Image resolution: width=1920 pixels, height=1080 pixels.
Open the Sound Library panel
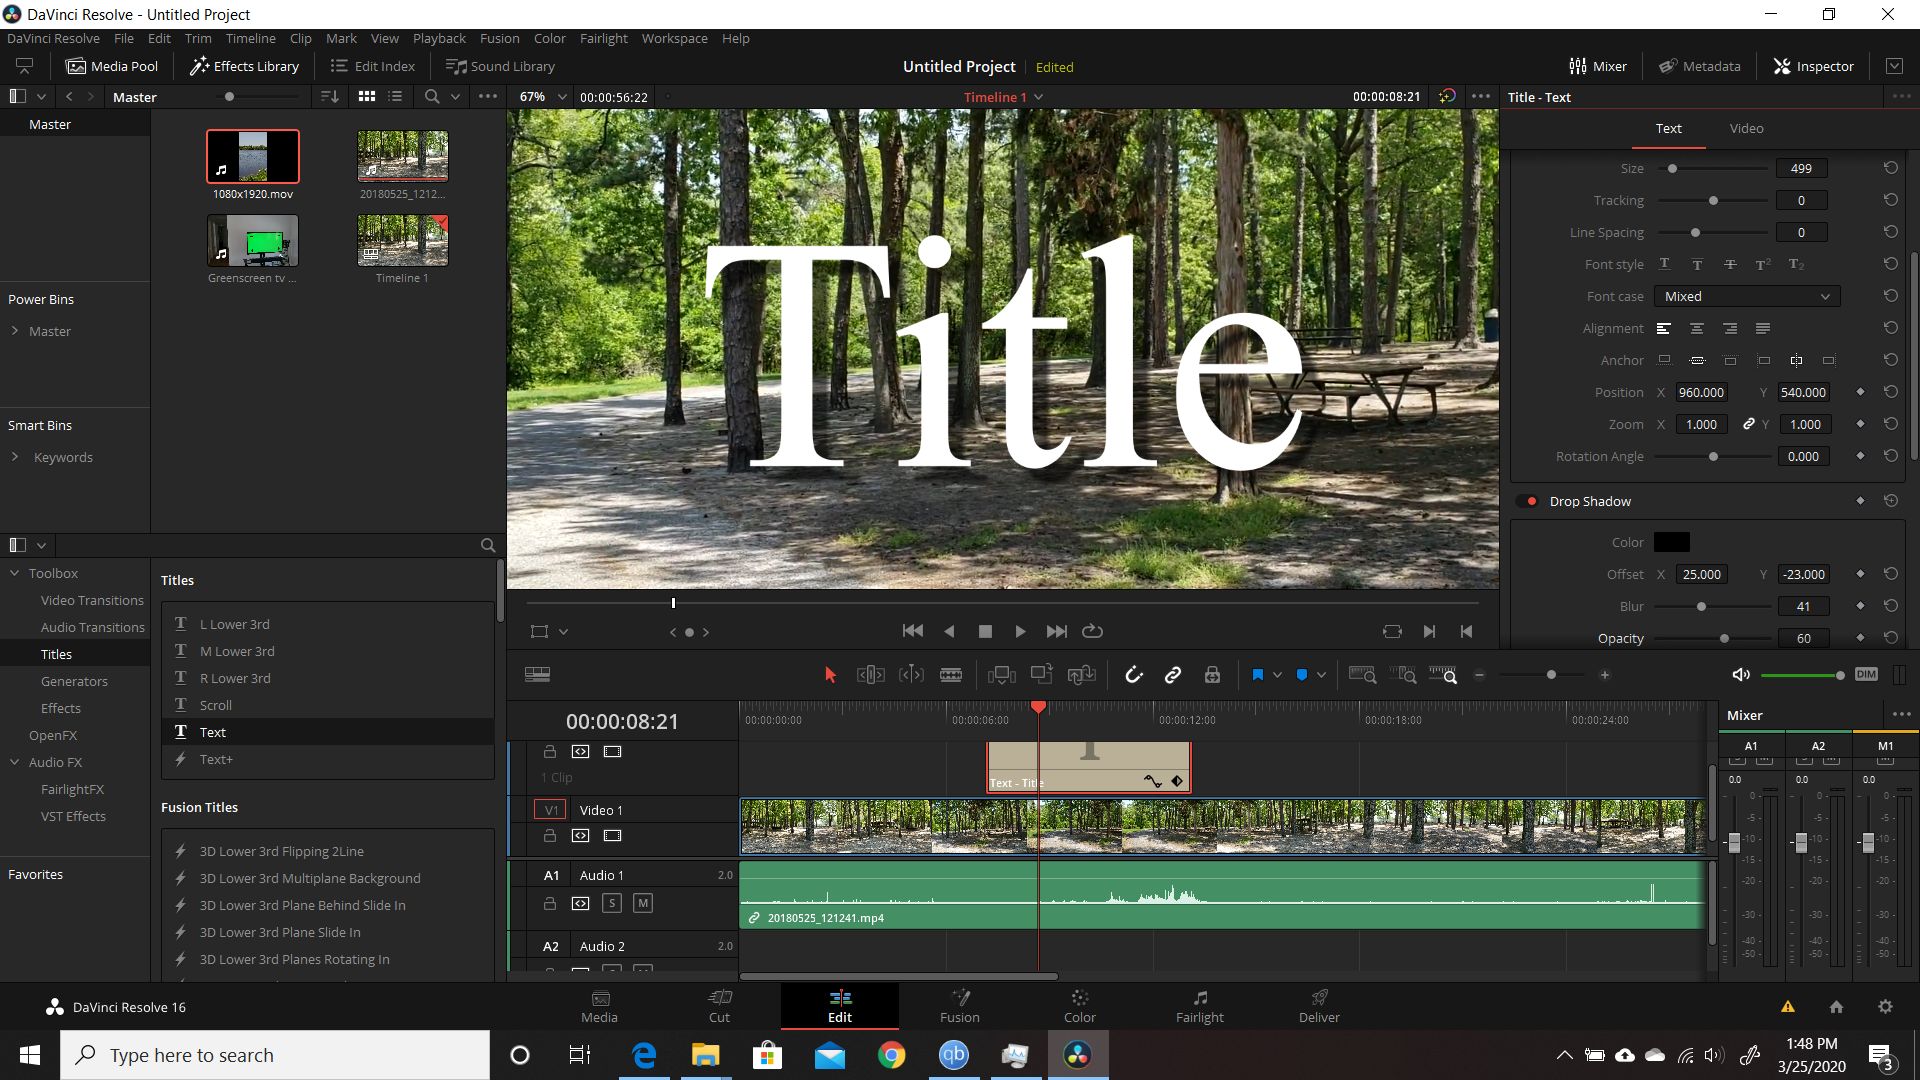(x=500, y=66)
